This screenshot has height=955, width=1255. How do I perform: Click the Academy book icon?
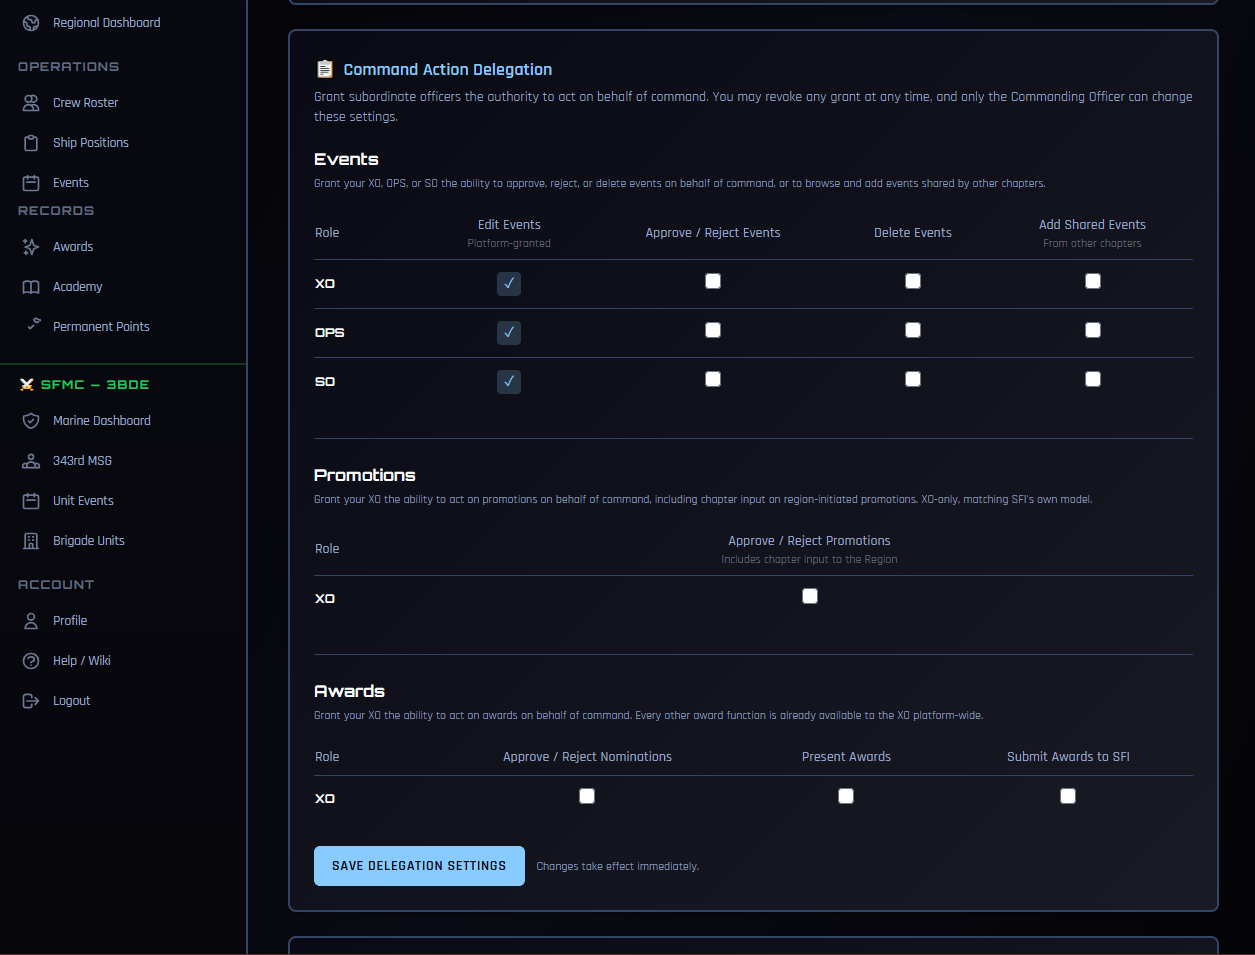tap(31, 287)
